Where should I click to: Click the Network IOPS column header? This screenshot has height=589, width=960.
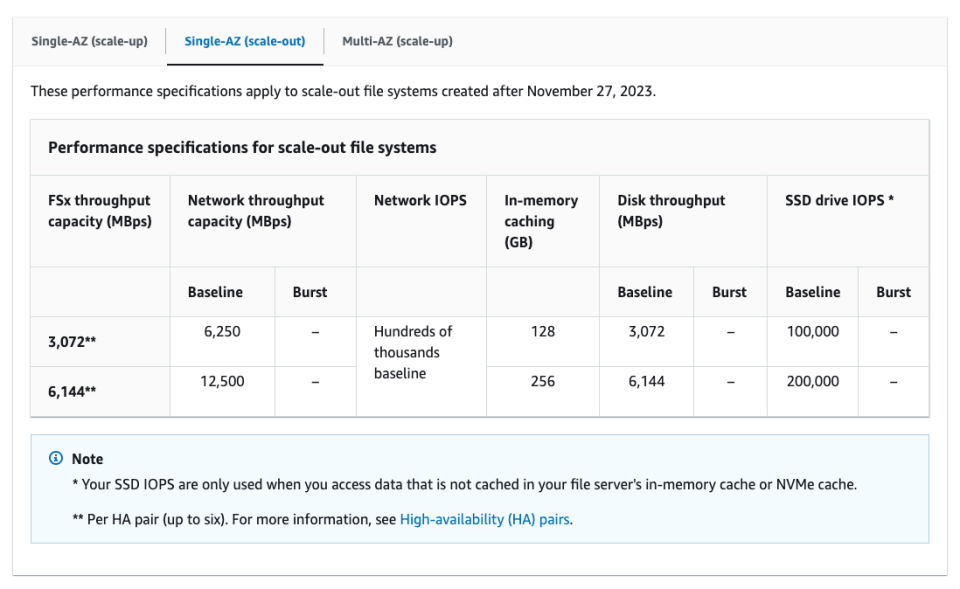420,200
